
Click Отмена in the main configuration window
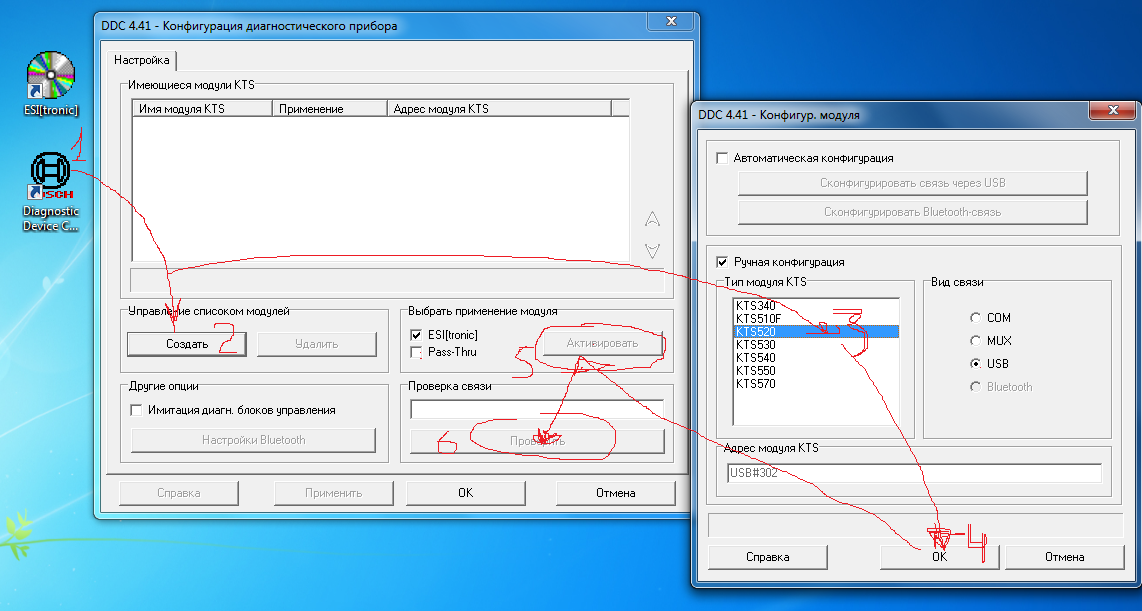click(615, 493)
